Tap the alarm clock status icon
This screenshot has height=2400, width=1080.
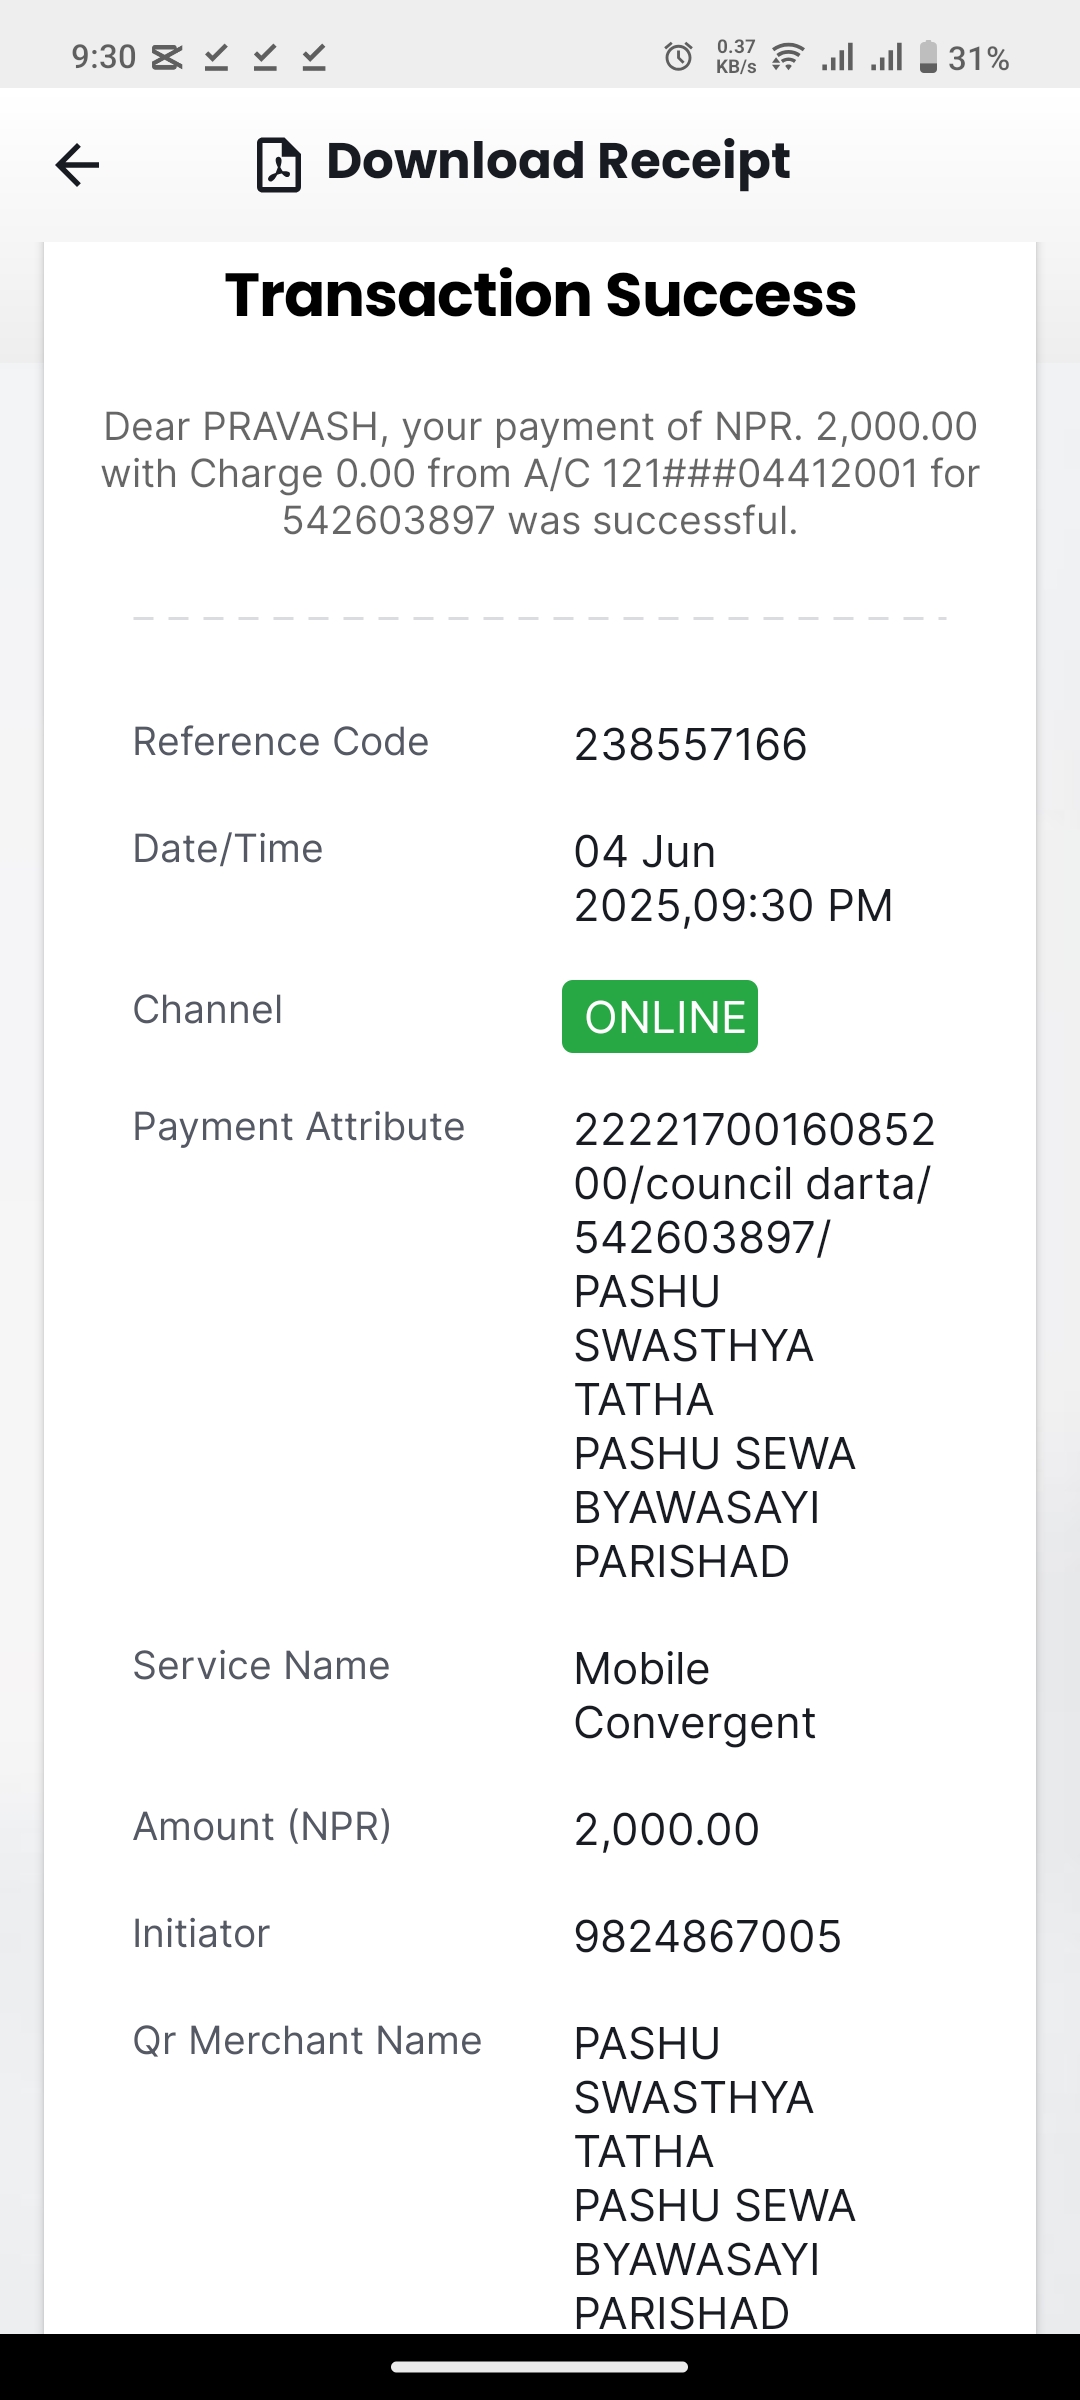pyautogui.click(x=678, y=57)
